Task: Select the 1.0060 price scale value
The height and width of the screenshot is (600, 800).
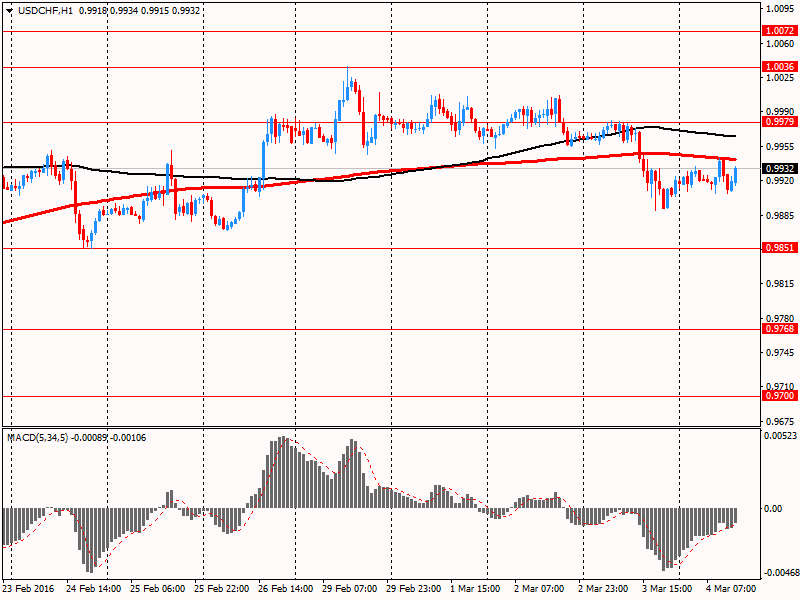Action: [781, 44]
